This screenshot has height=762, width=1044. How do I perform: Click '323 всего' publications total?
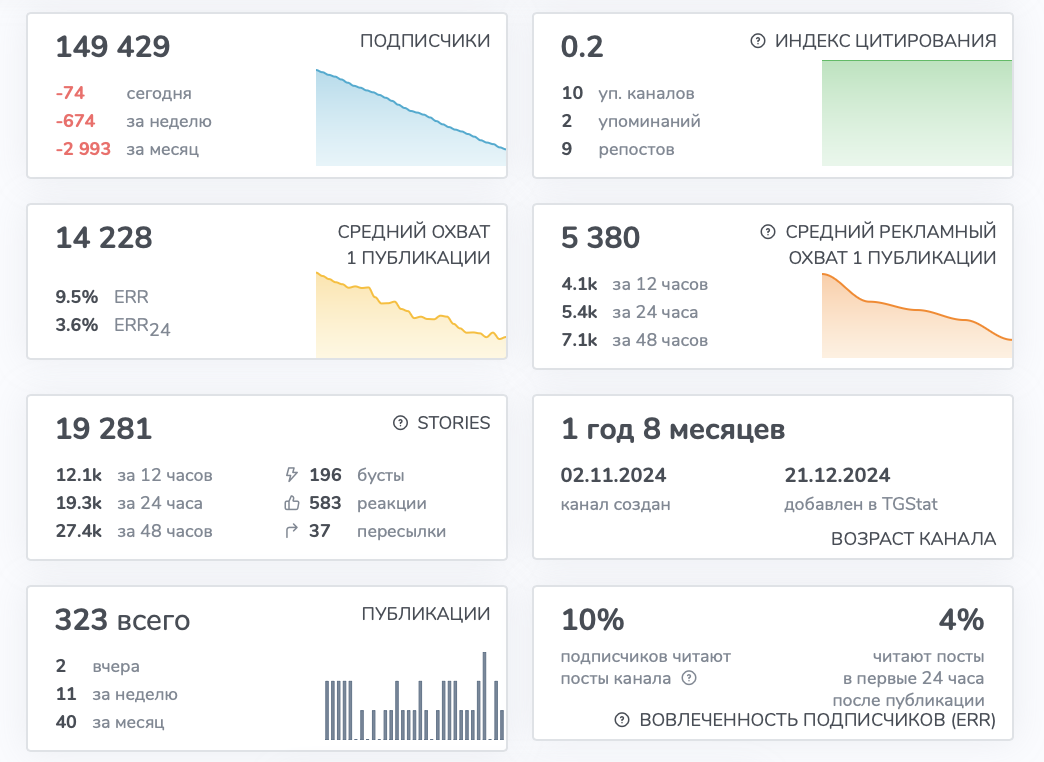pyautogui.click(x=123, y=620)
